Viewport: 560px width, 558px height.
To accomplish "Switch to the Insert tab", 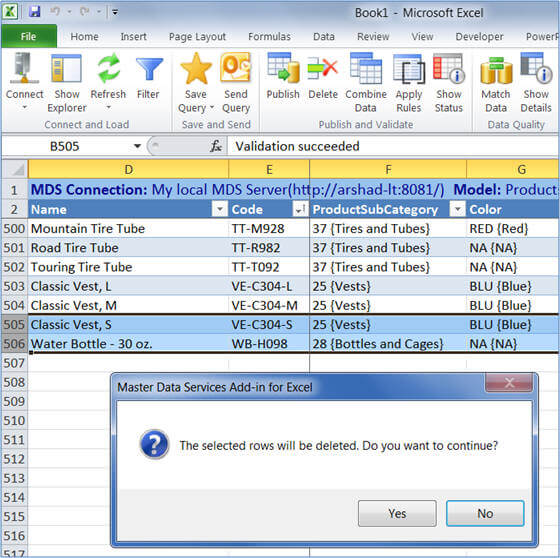I will pos(134,36).
